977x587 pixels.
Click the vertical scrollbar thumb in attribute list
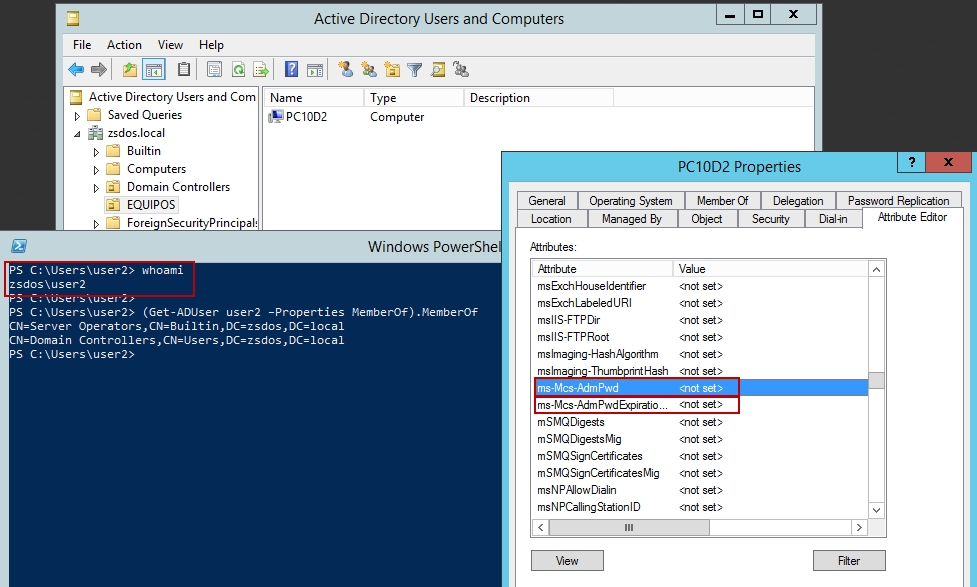[x=876, y=380]
